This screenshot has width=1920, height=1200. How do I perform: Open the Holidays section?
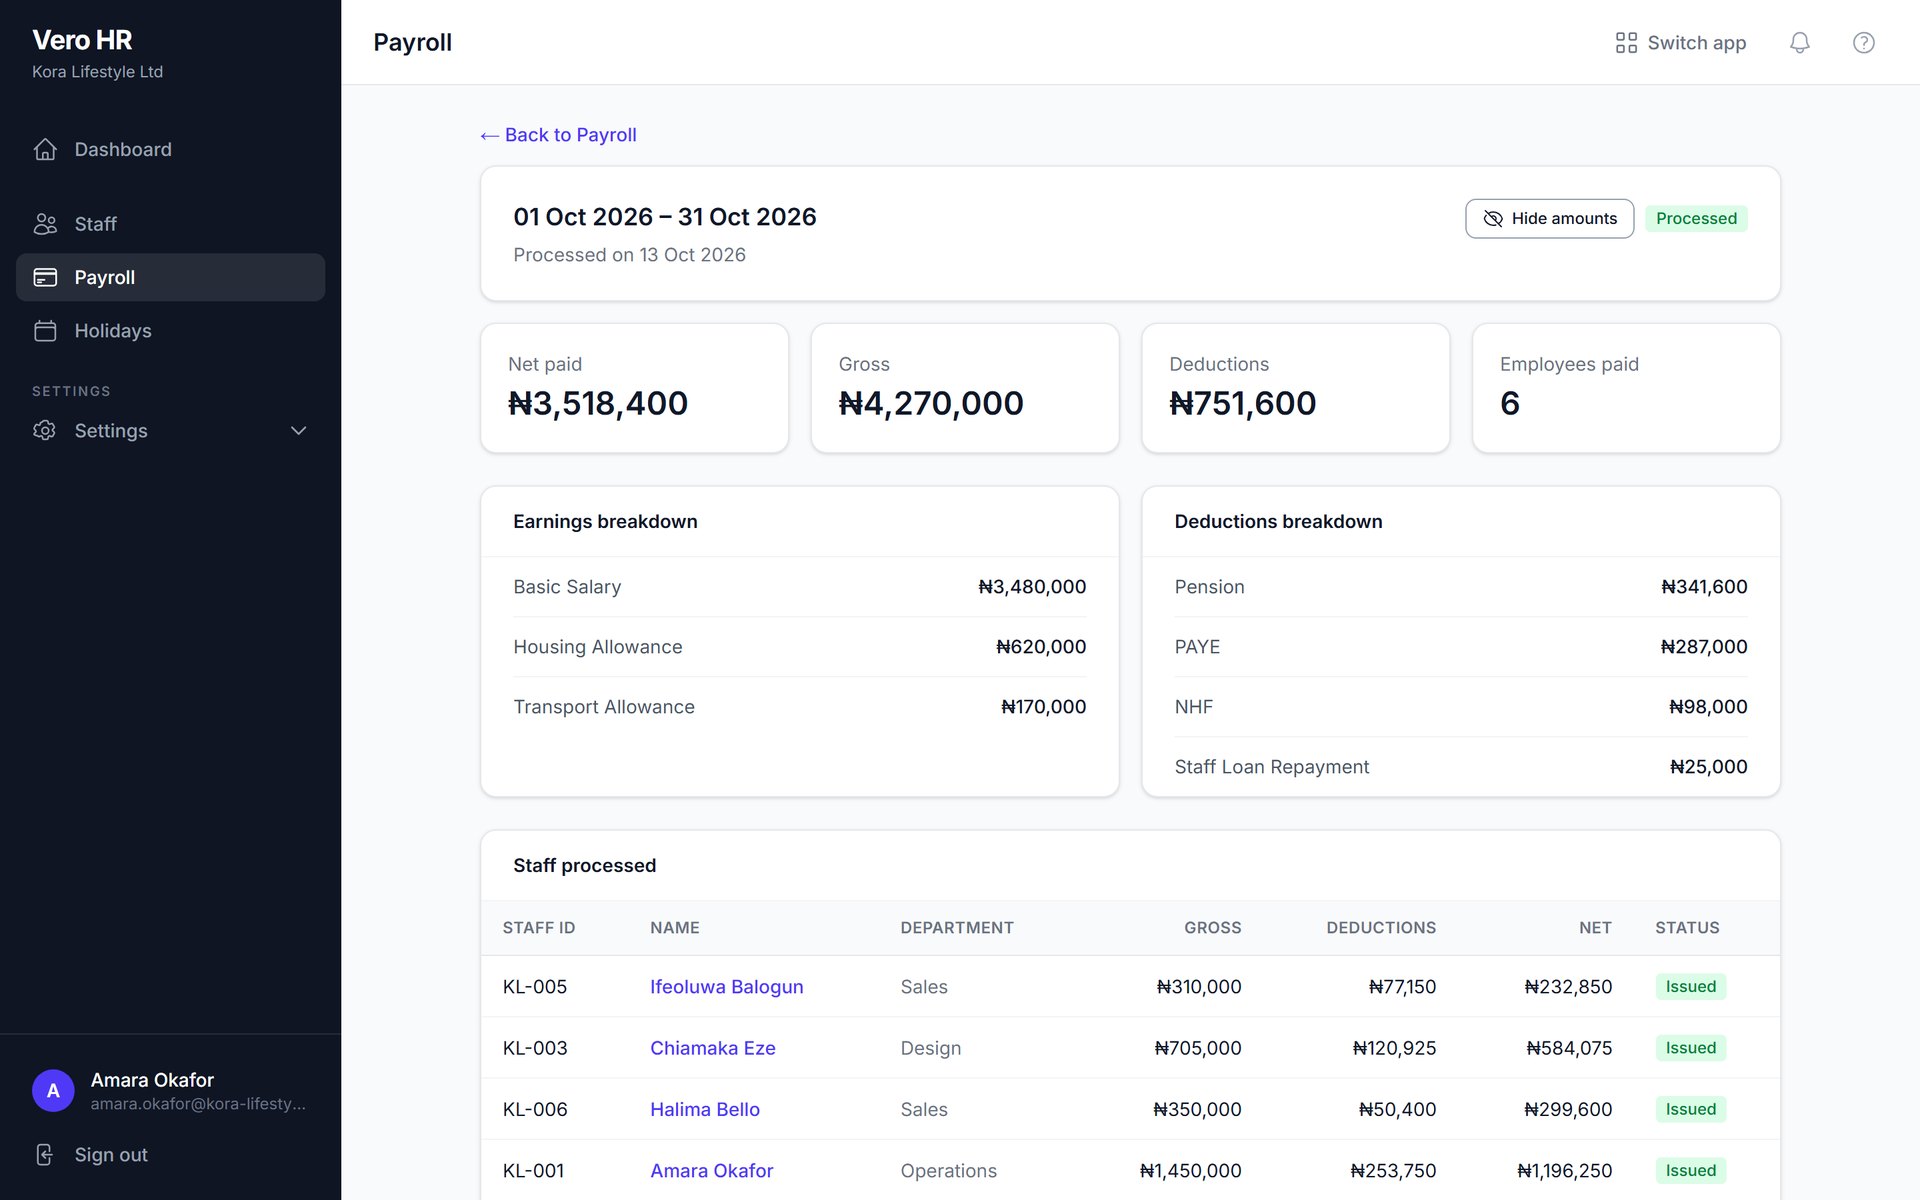click(x=170, y=331)
